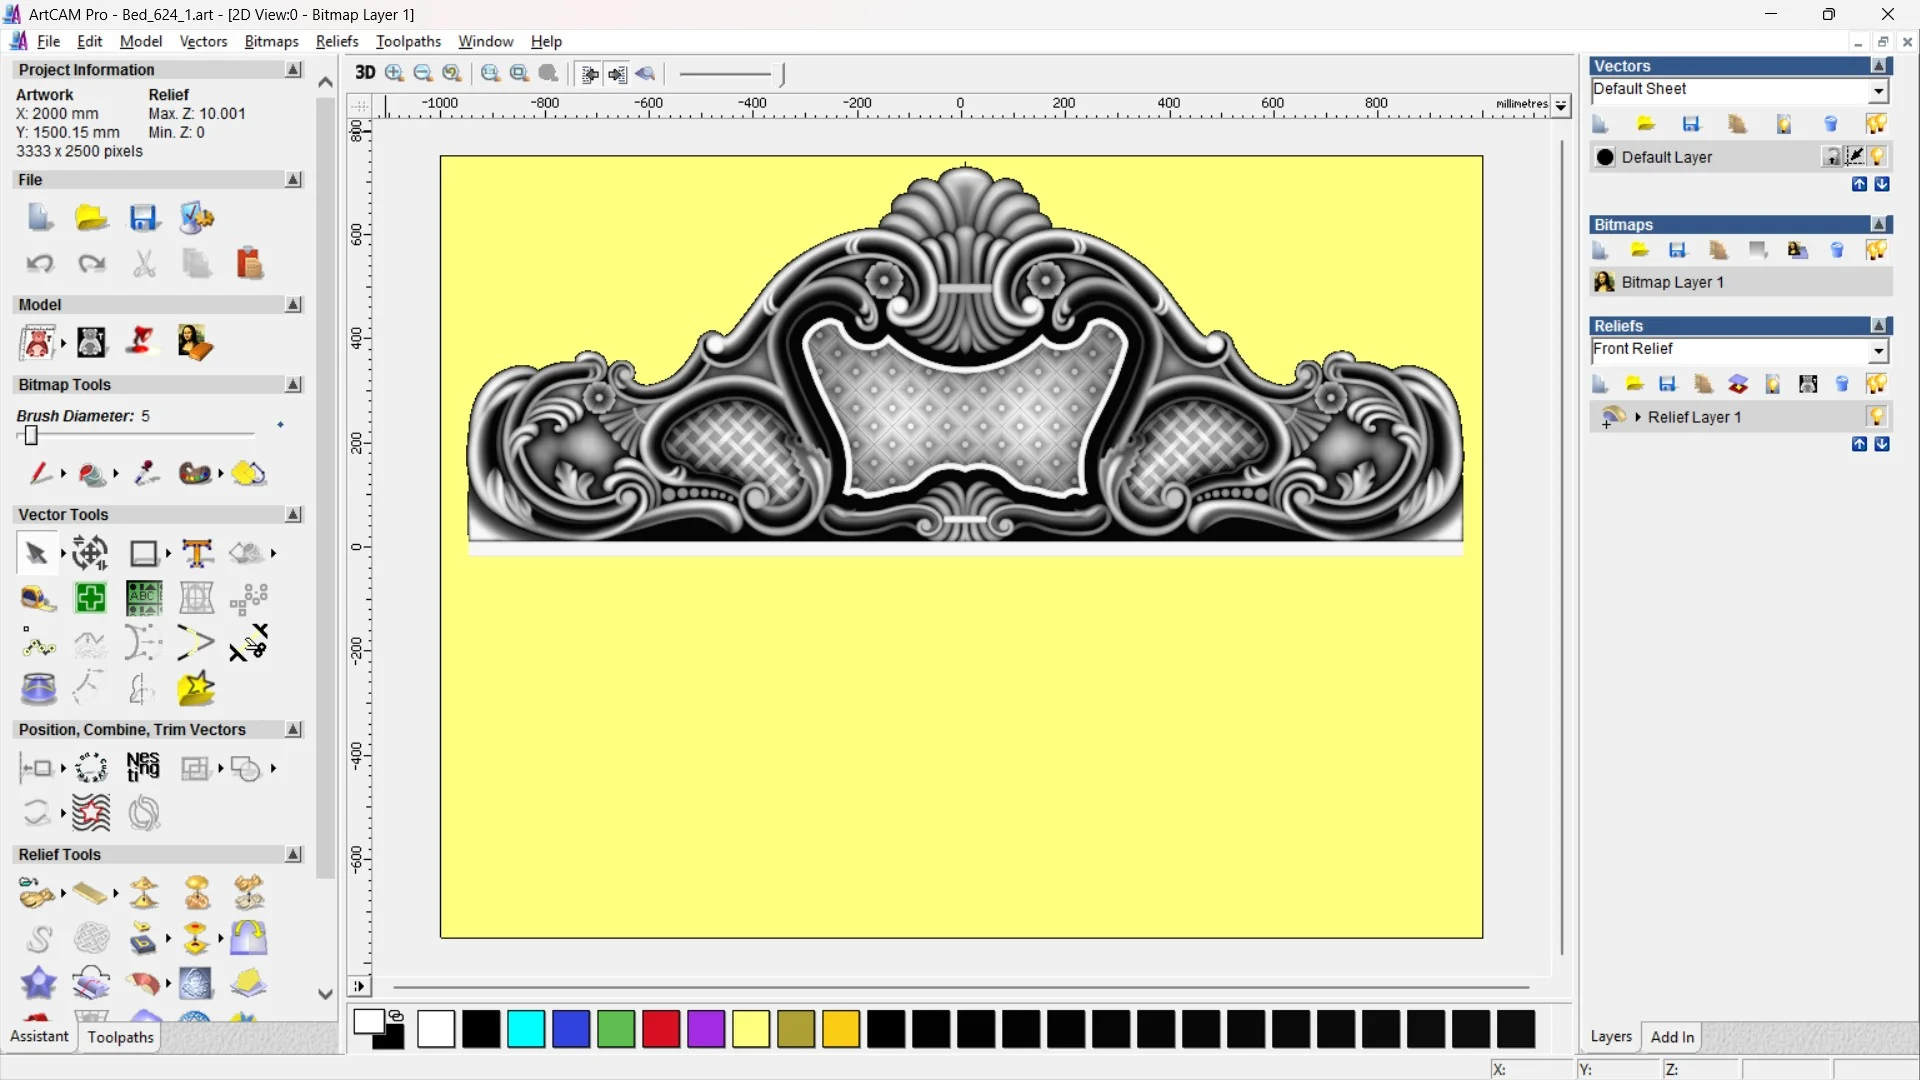Click the Create Vector Text tool

coord(197,553)
